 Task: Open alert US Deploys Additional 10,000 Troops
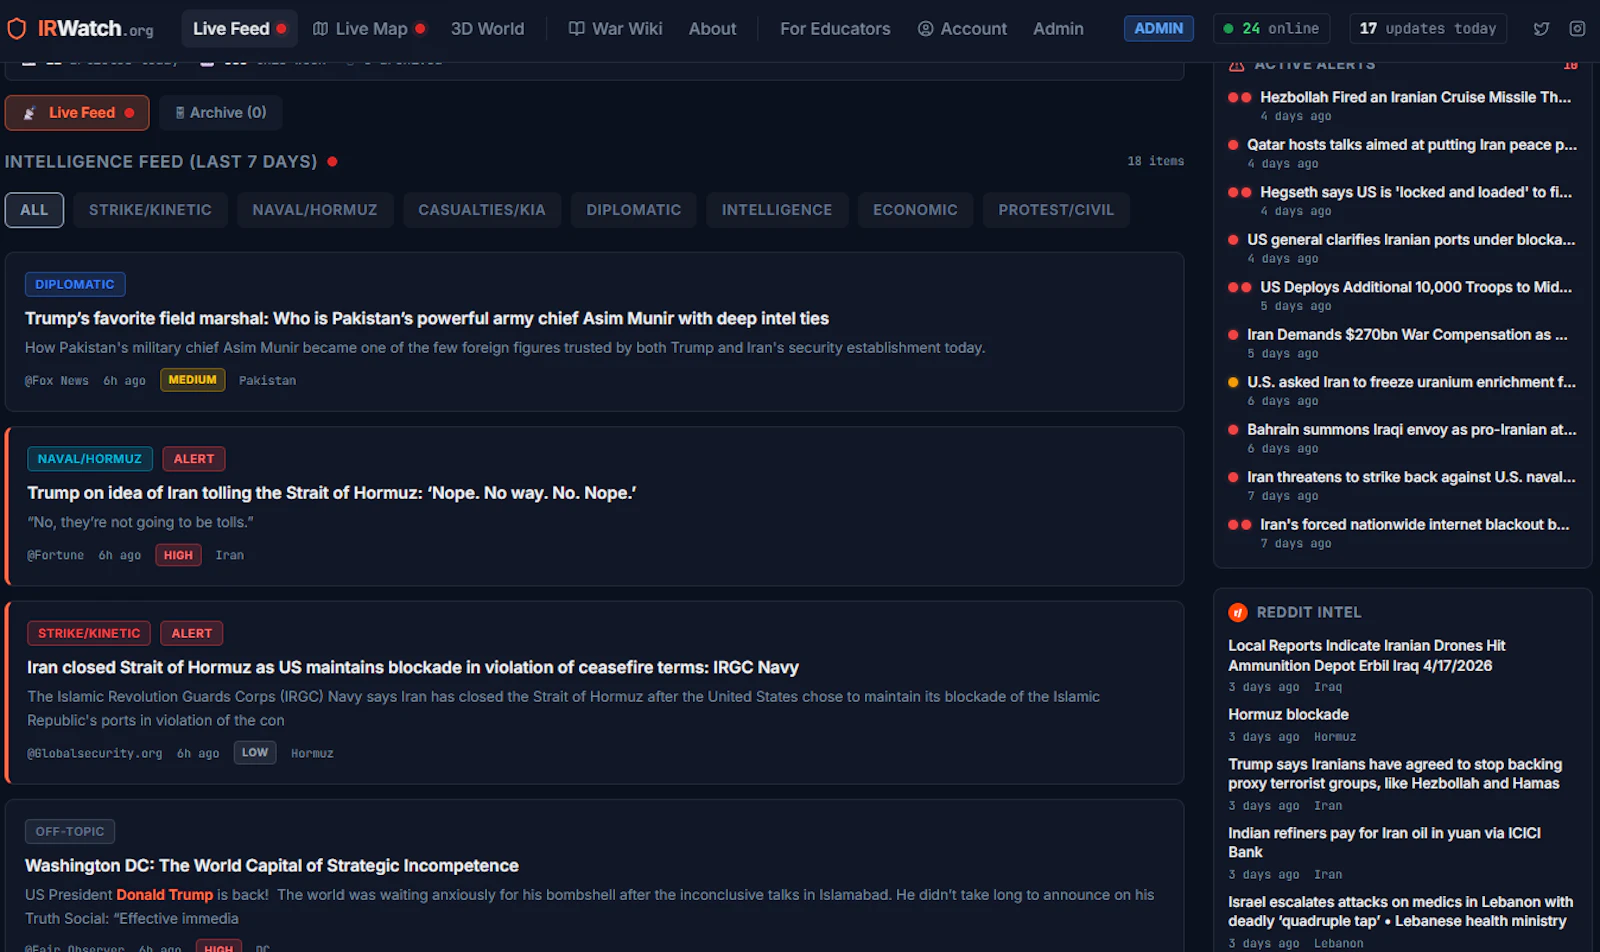click(1416, 287)
